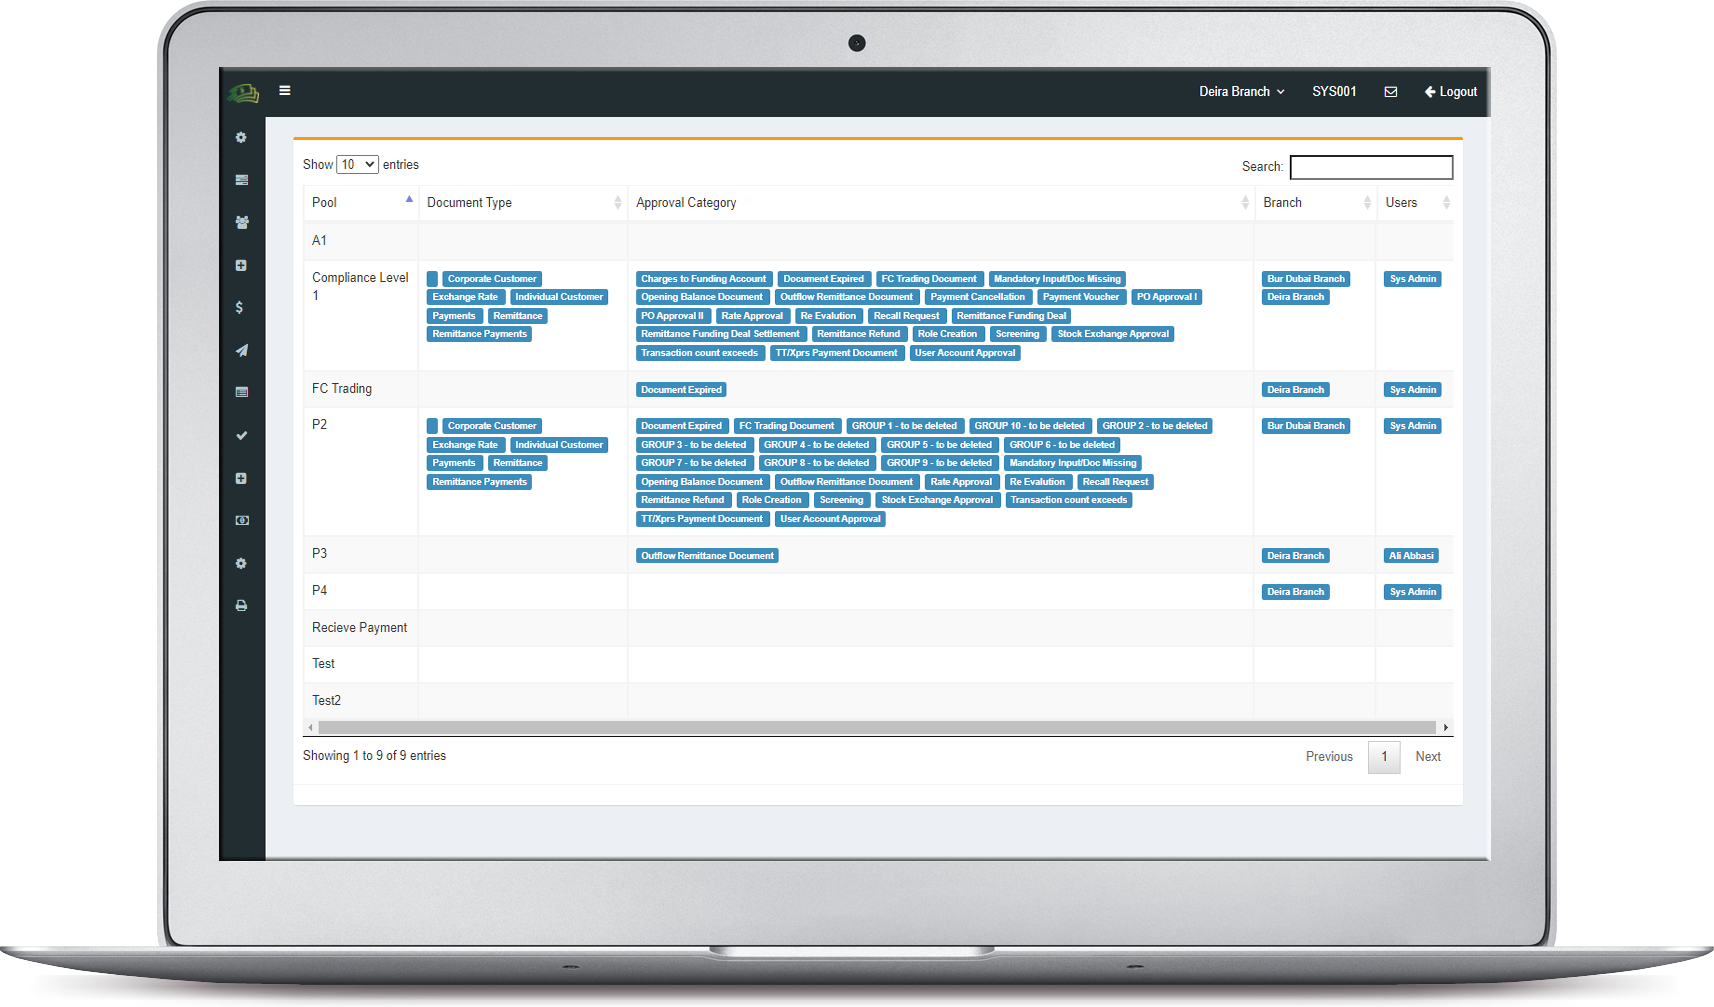
Task: Click the horizontal table scrollbar
Action: 877,727
